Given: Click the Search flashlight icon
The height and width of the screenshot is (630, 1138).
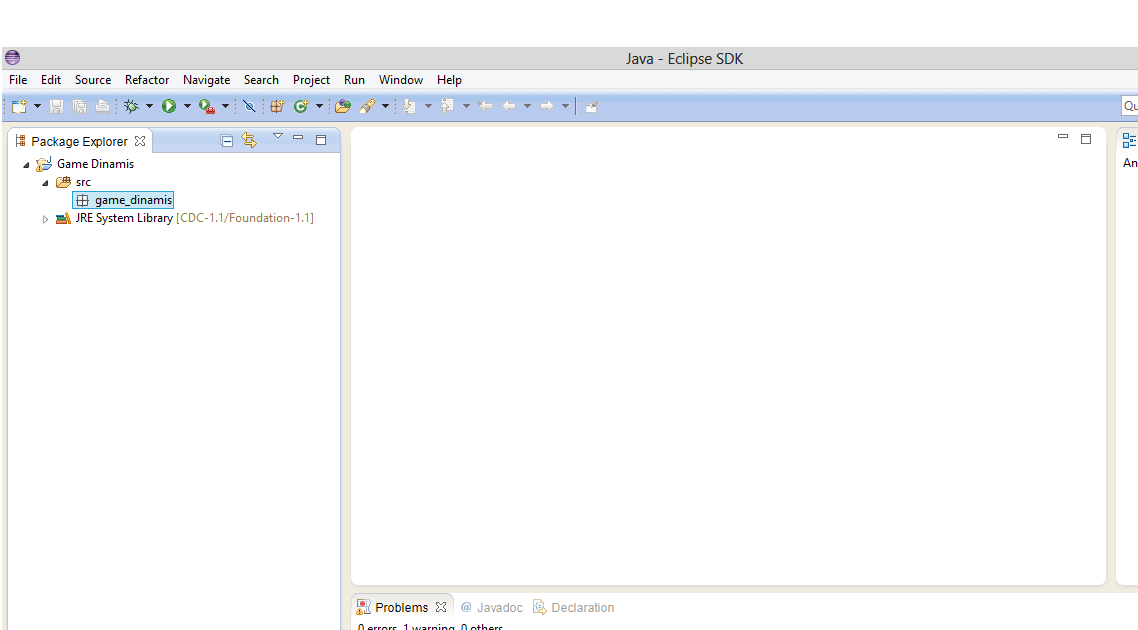Looking at the screenshot, I should coord(367,107).
